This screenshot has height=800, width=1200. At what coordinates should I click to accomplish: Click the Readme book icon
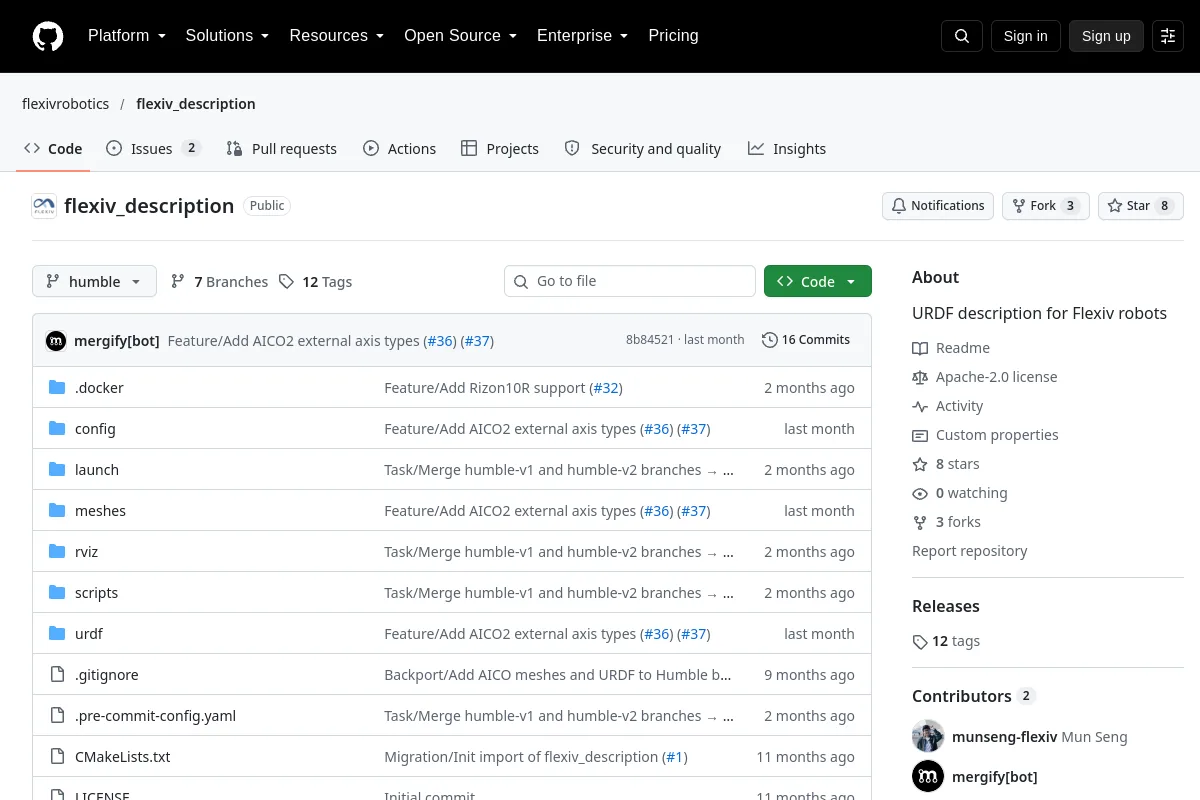920,348
